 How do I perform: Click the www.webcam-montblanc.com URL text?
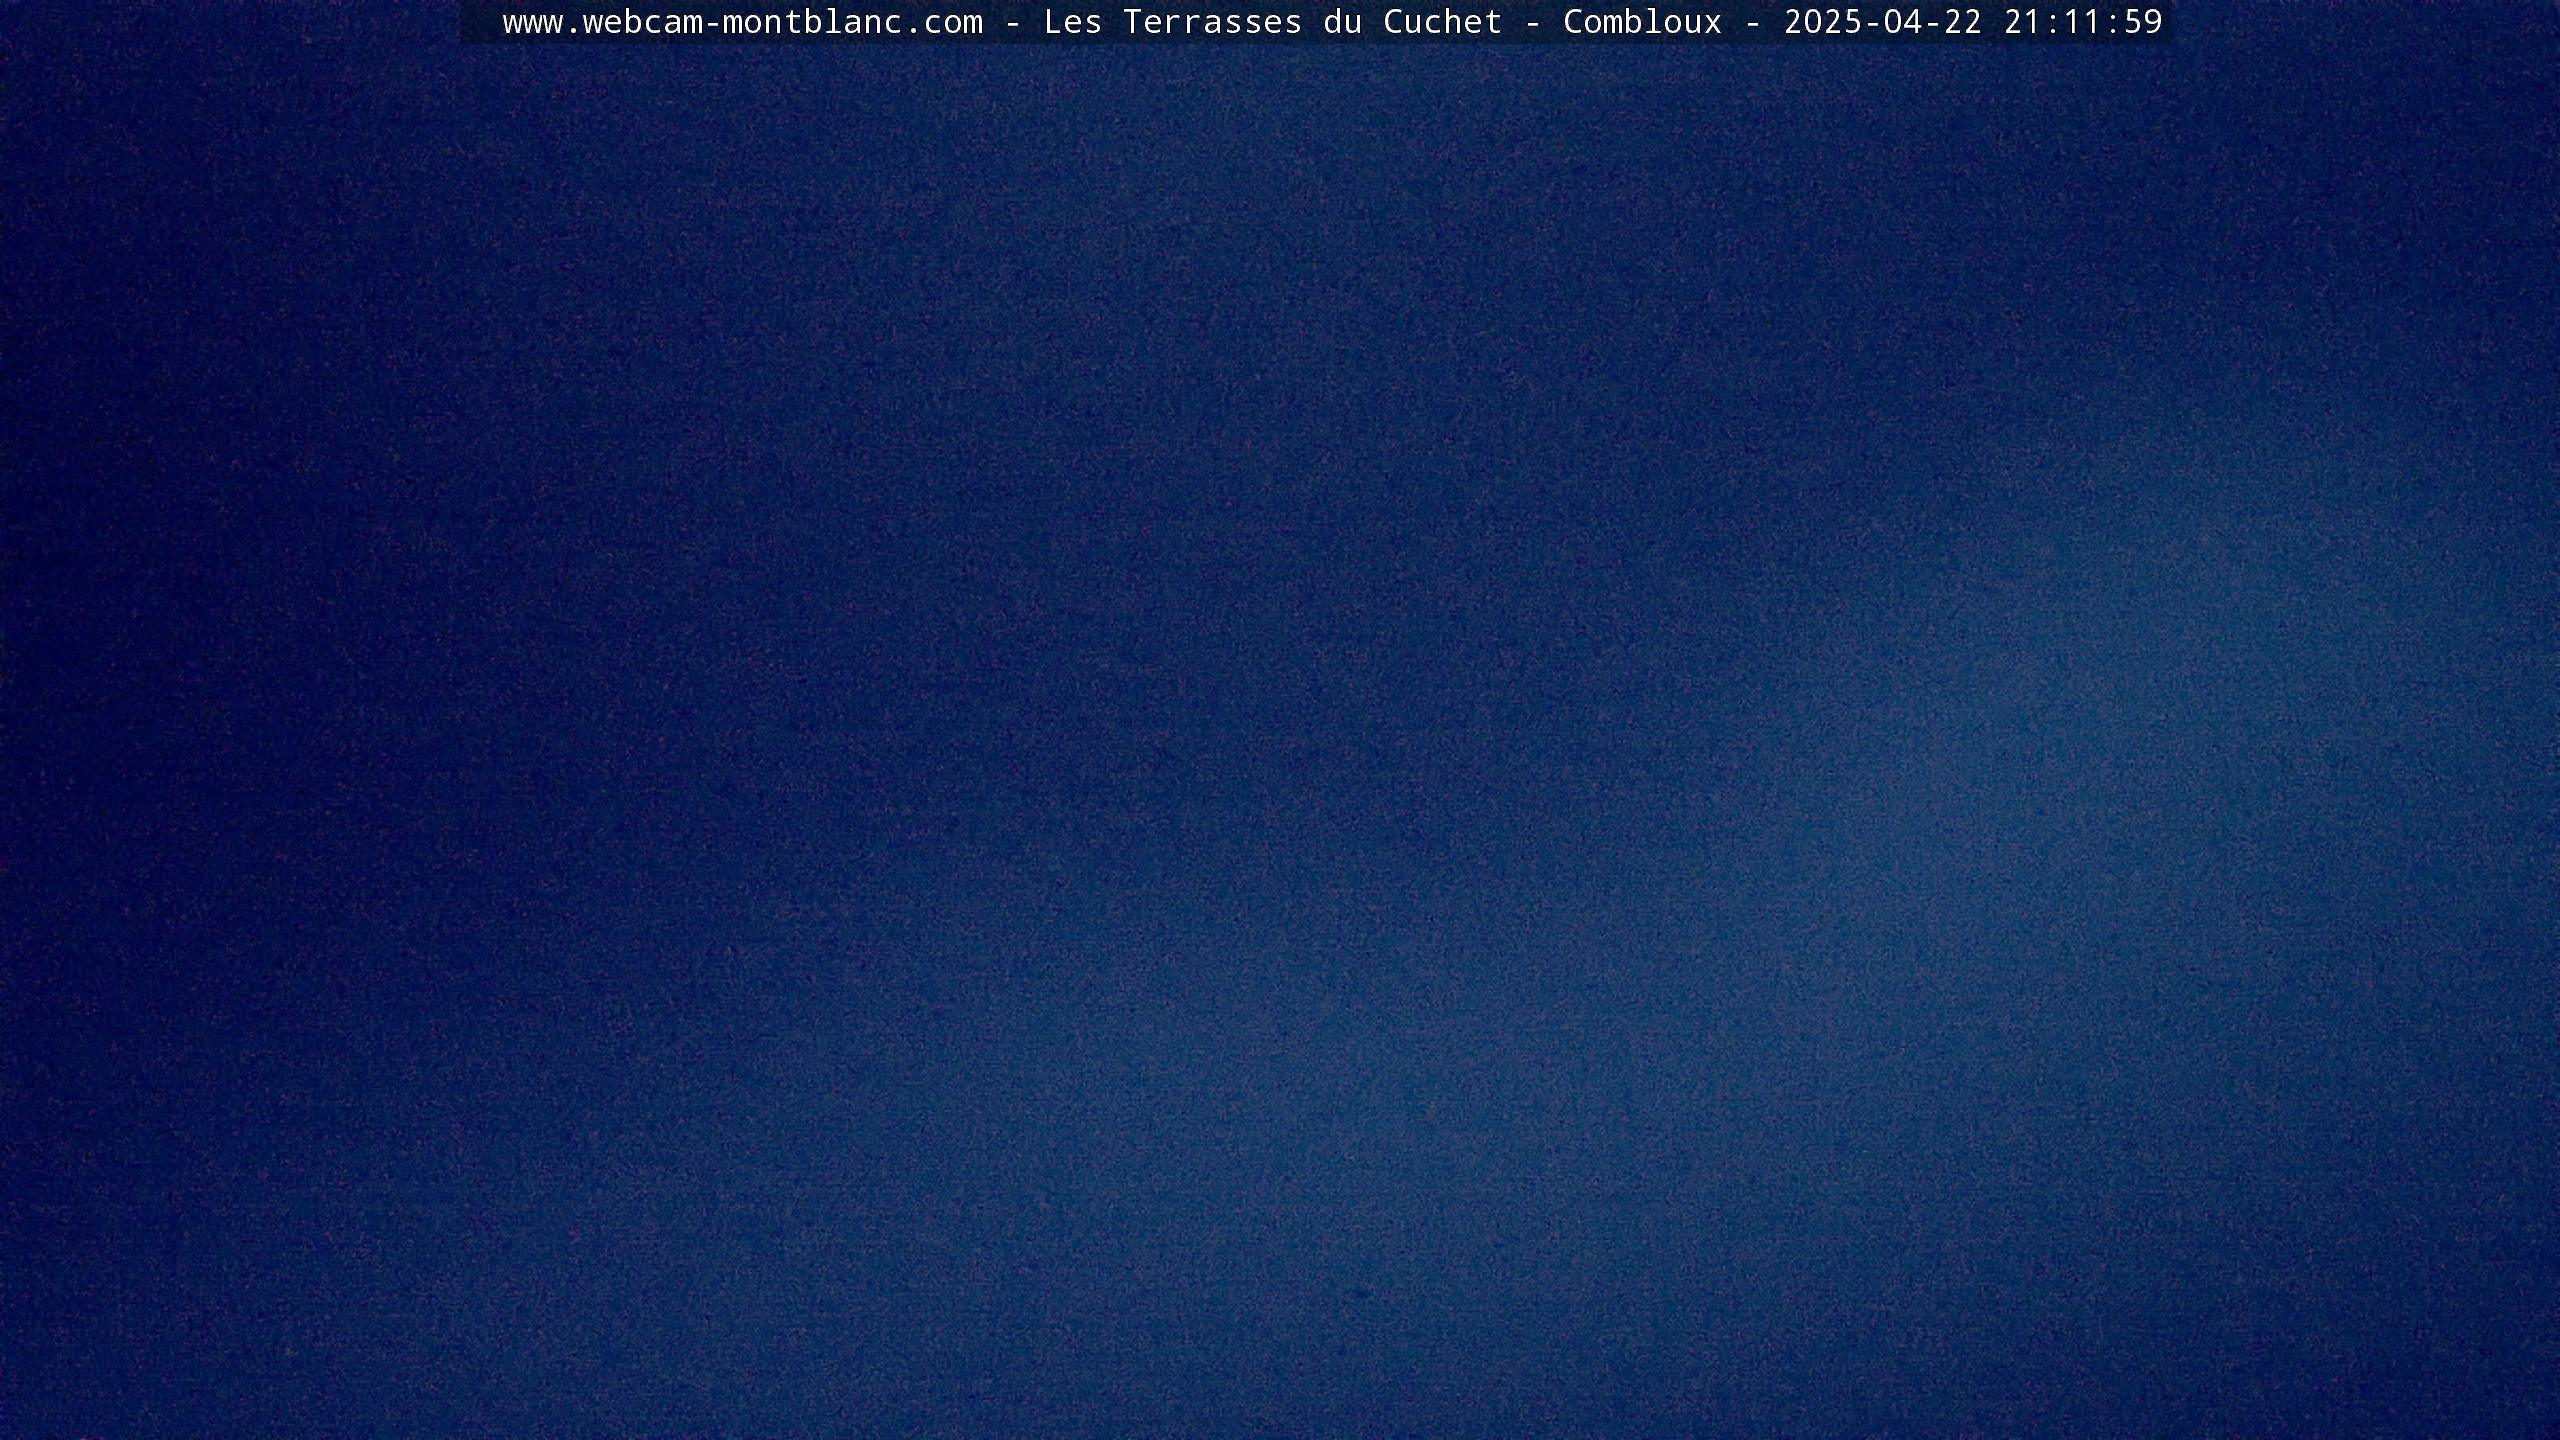tap(742, 22)
